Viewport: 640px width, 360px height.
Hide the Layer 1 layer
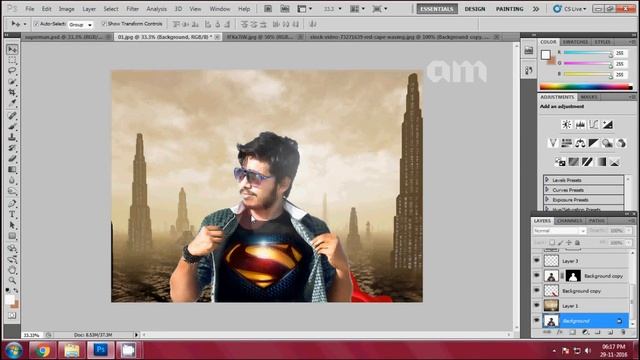pyautogui.click(x=537, y=305)
